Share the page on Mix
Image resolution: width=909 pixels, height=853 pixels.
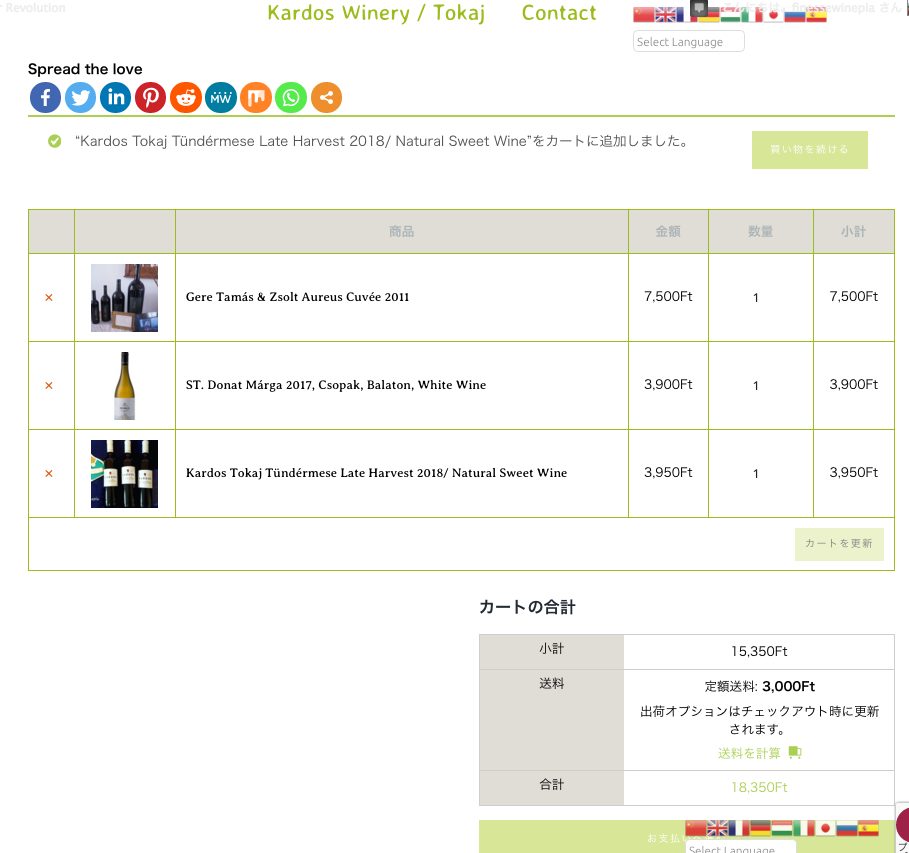point(256,97)
